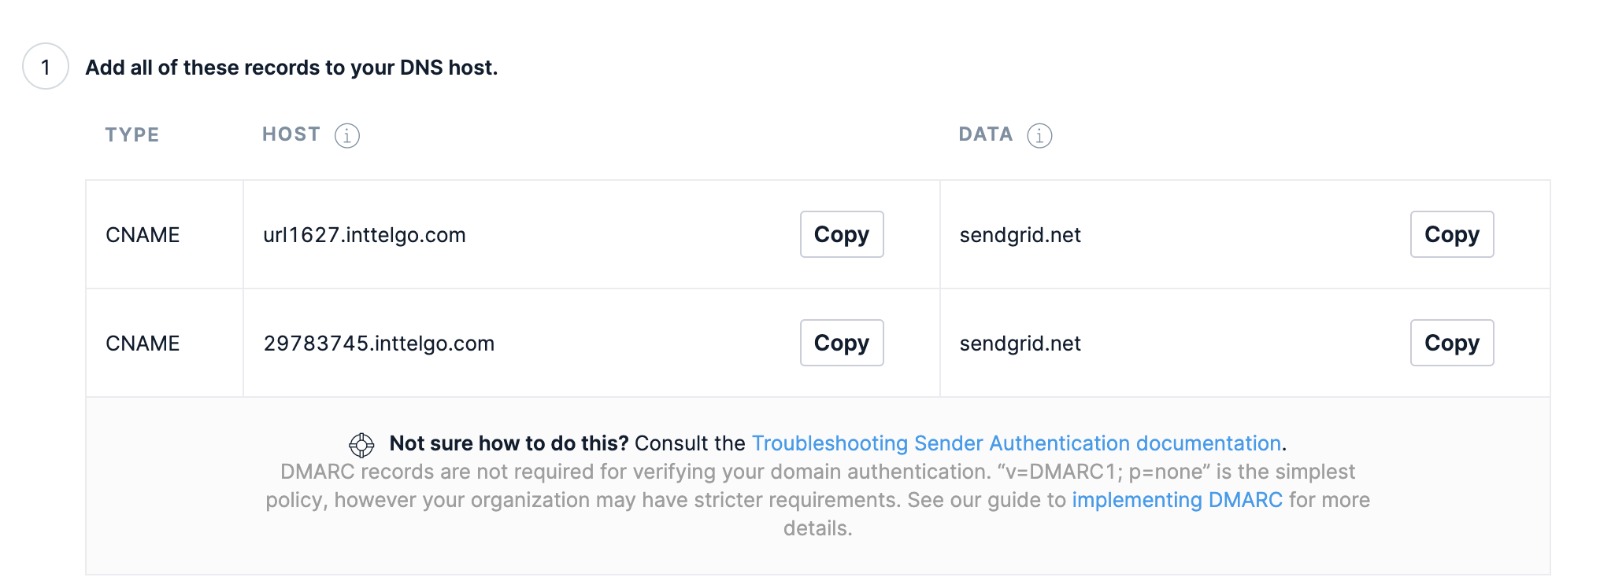Screen dimensions: 1600x588
Task: Copy sendgrid.net data for the 29783745 record
Action: click(1451, 343)
